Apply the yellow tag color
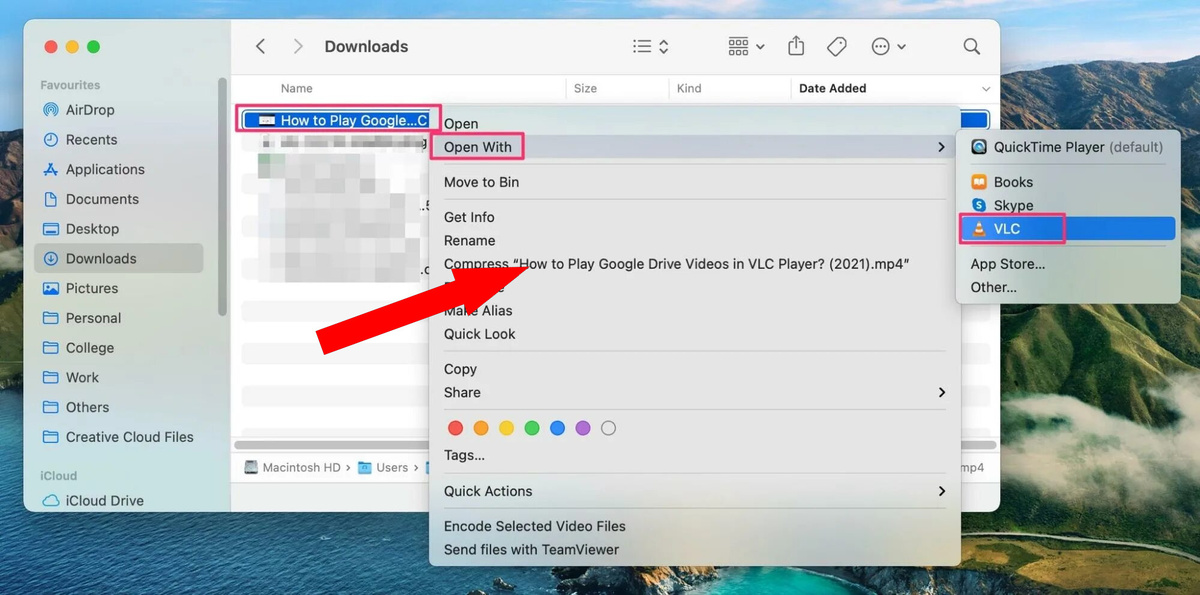The image size is (1200, 595). click(x=506, y=428)
